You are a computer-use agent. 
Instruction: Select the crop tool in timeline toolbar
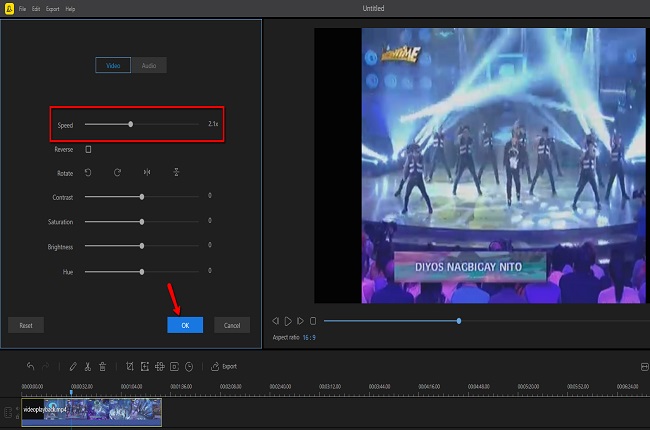[x=129, y=366]
